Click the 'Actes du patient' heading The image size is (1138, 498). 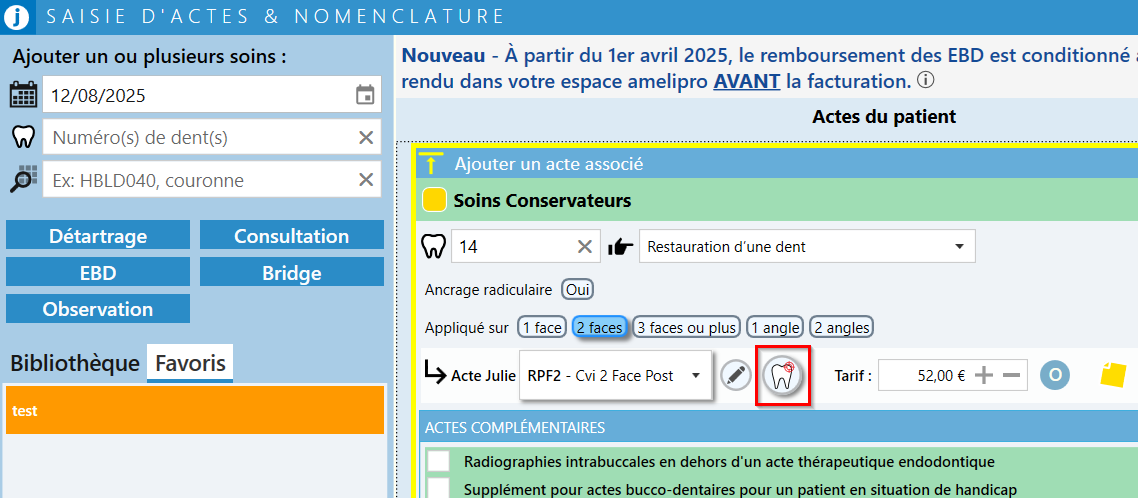coord(884,116)
